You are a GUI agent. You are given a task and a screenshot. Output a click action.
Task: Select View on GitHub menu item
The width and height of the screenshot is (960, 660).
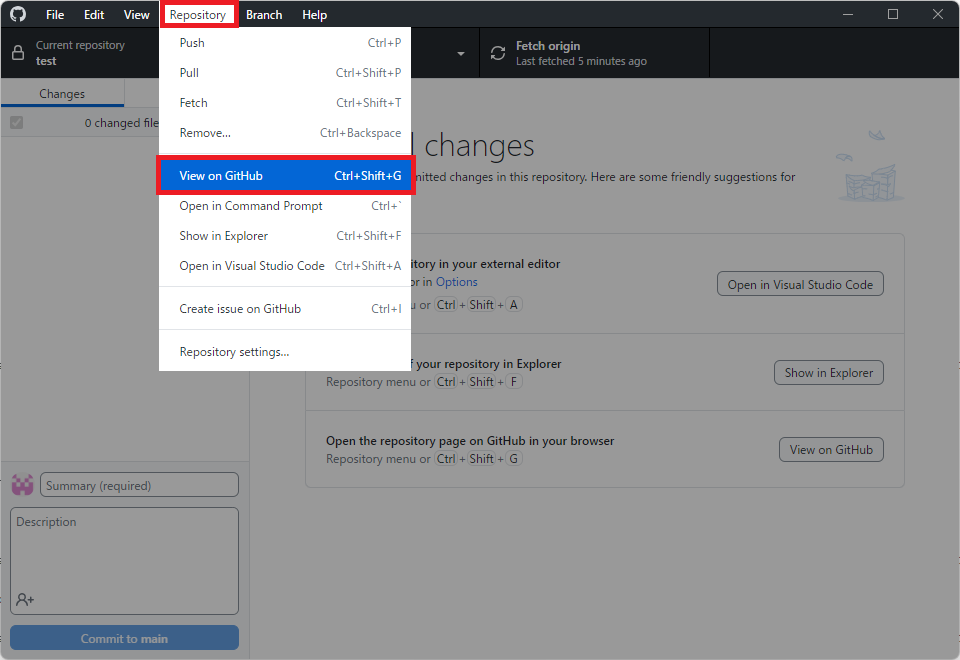tap(285, 176)
